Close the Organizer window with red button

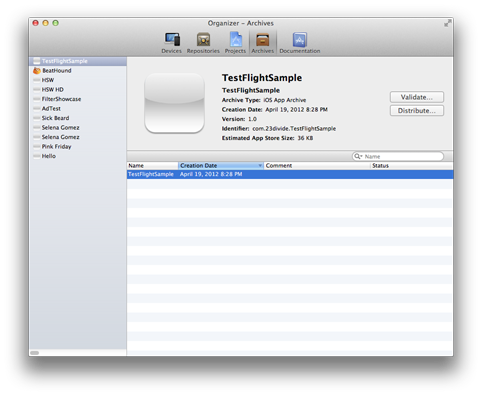pos(36,23)
